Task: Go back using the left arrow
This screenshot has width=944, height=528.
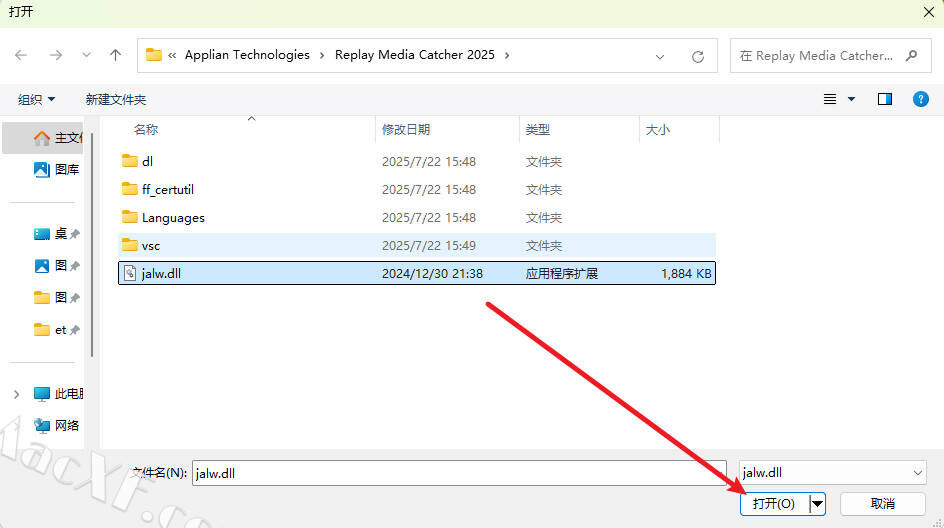Action: click(21, 55)
